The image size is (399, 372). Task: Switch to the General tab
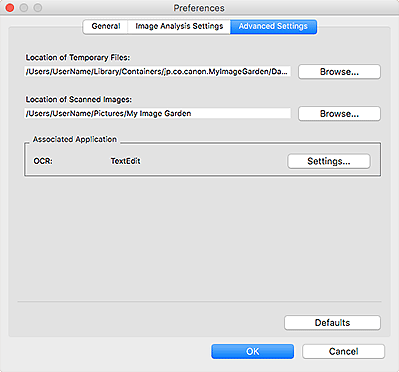[105, 26]
